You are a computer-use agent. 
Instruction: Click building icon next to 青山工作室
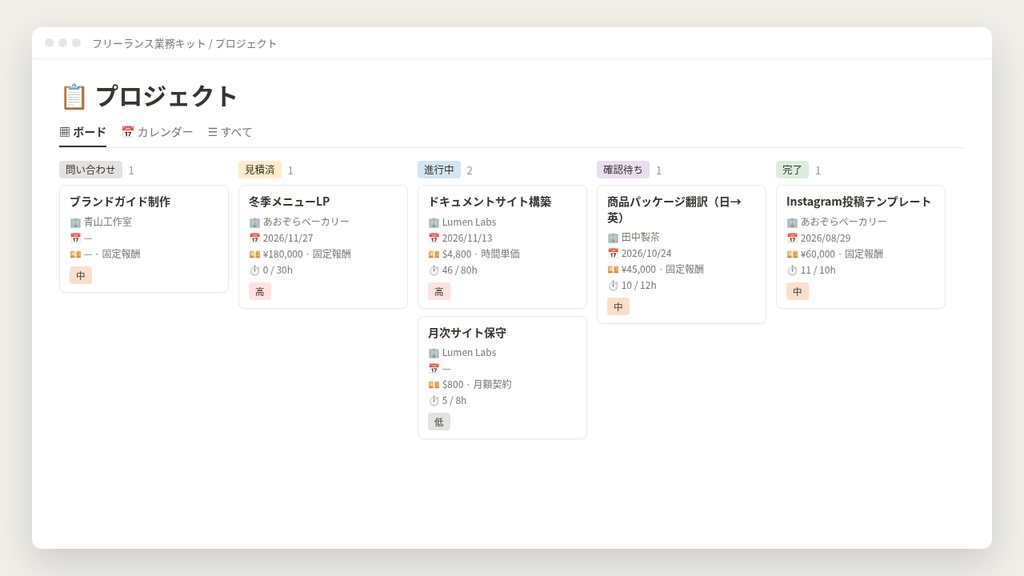75,223
